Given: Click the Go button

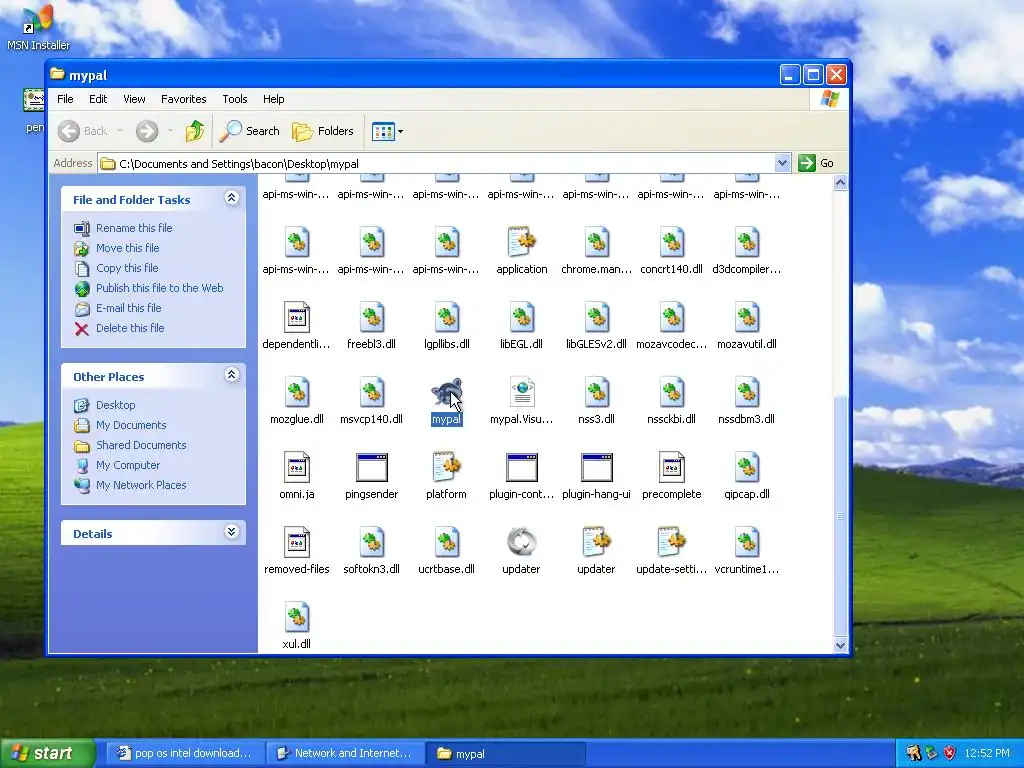Looking at the screenshot, I should [x=816, y=163].
